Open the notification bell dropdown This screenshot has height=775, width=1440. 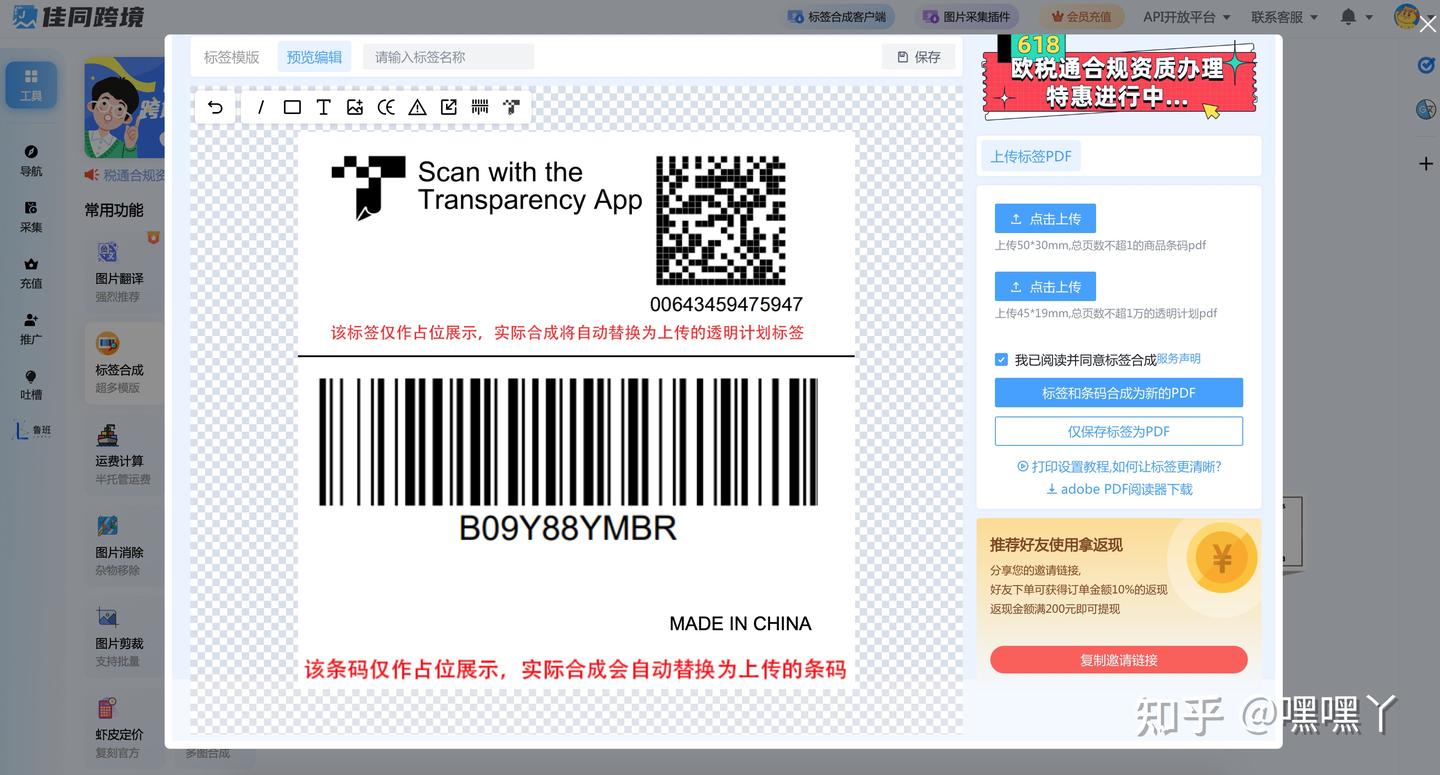coord(1355,17)
